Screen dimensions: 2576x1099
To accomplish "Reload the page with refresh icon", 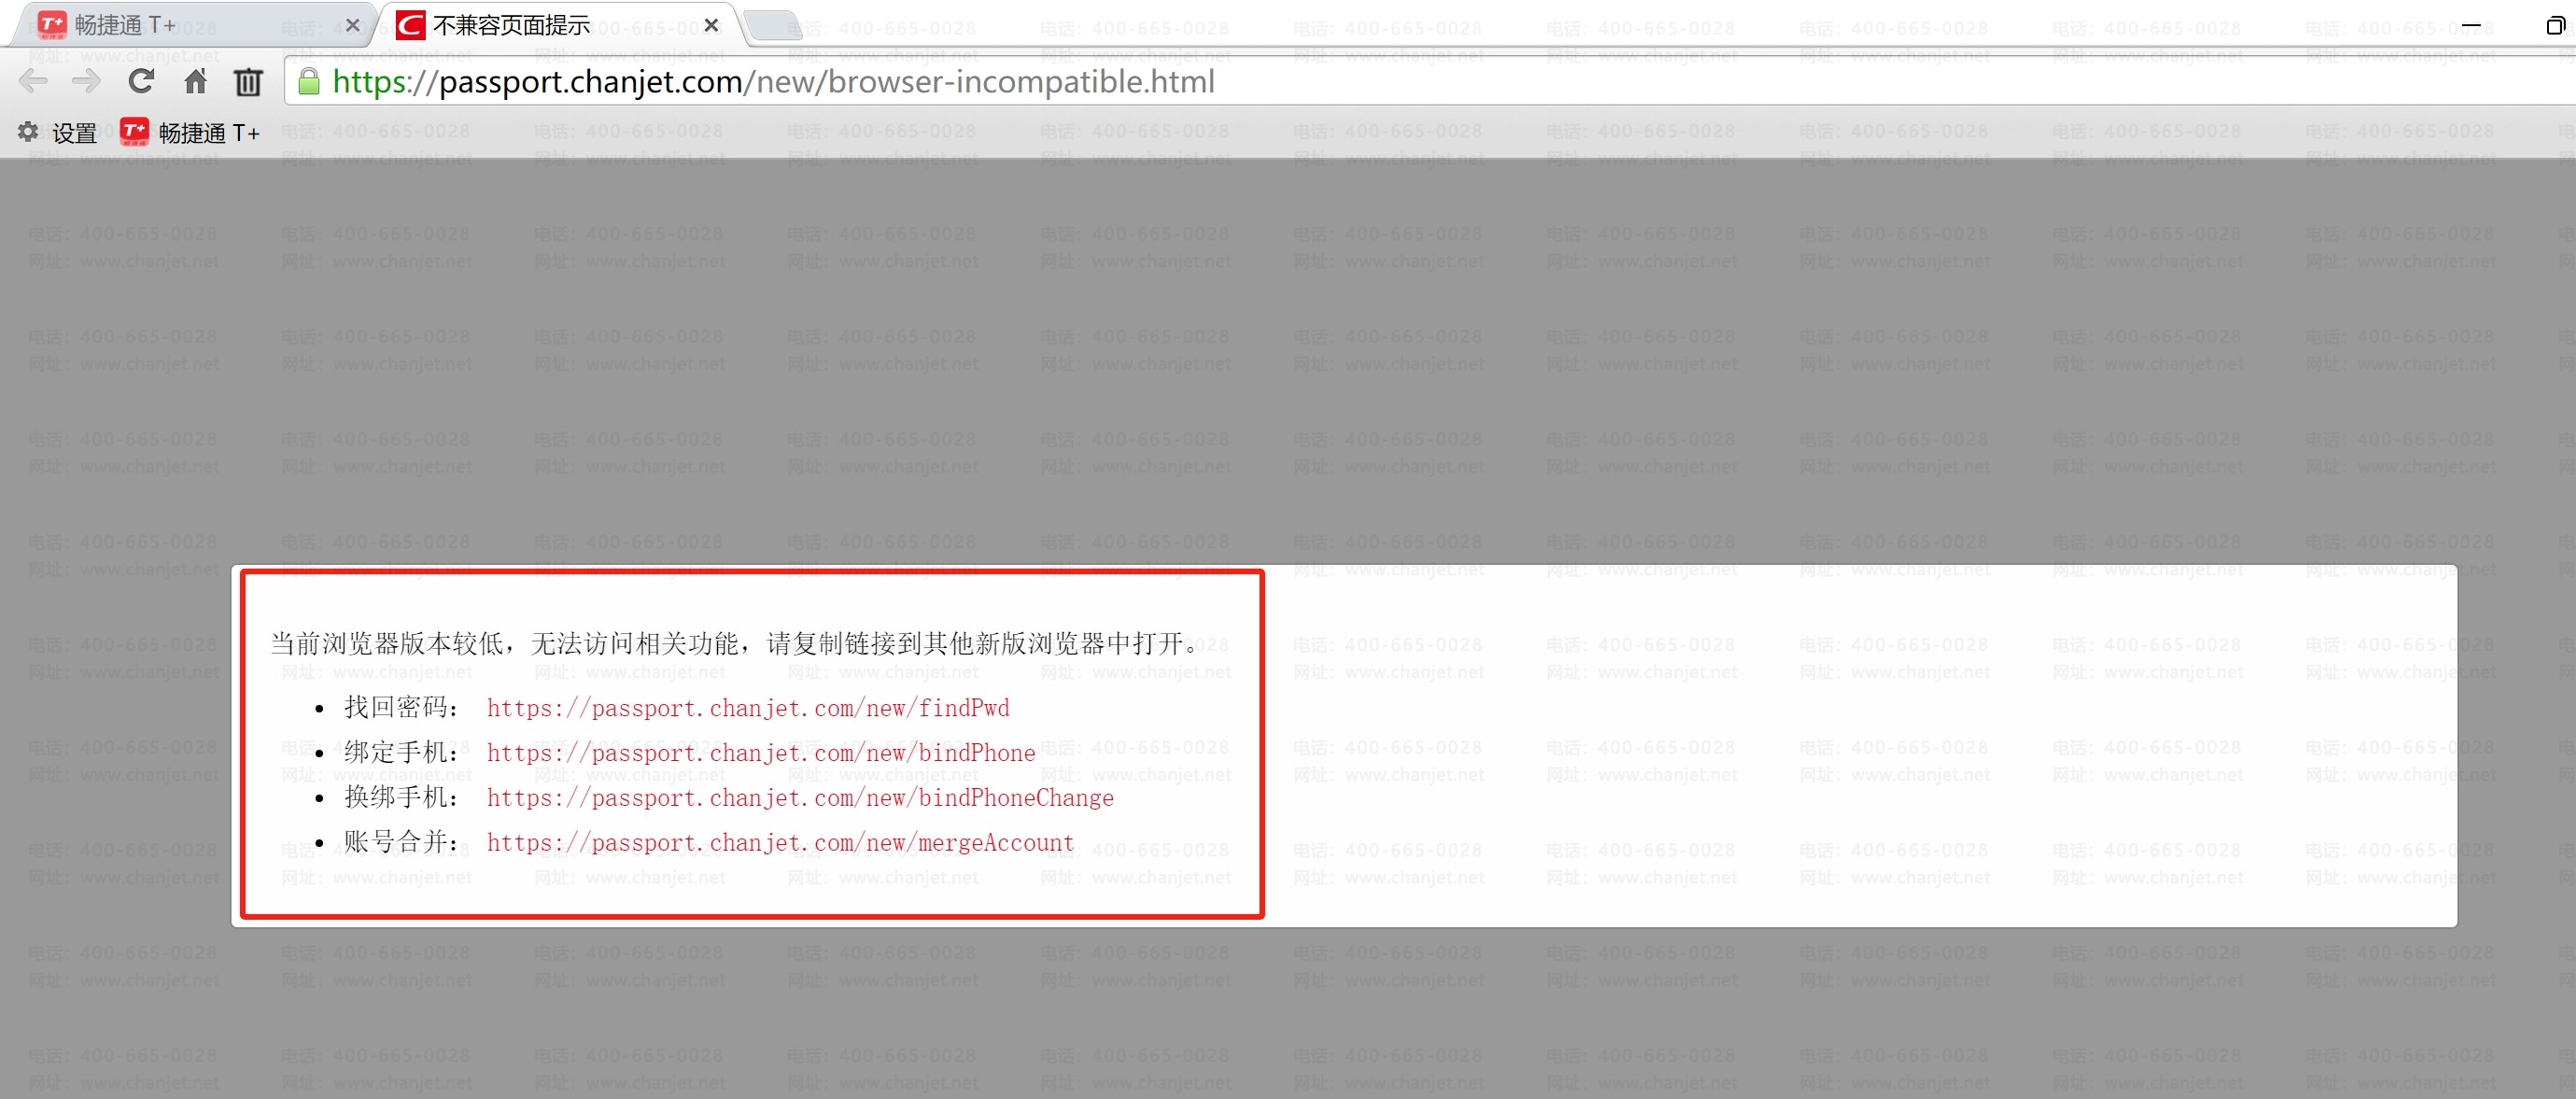I will tap(141, 81).
